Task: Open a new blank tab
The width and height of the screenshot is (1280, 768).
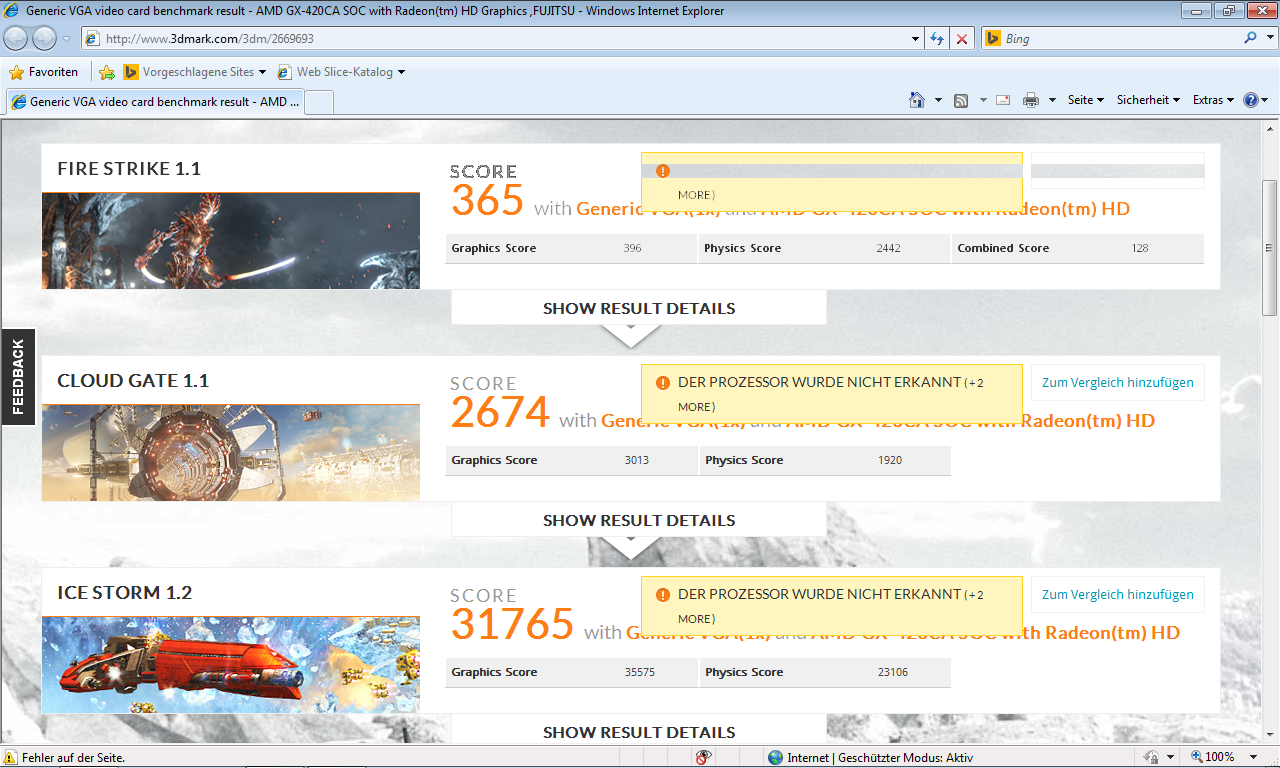Action: click(318, 102)
